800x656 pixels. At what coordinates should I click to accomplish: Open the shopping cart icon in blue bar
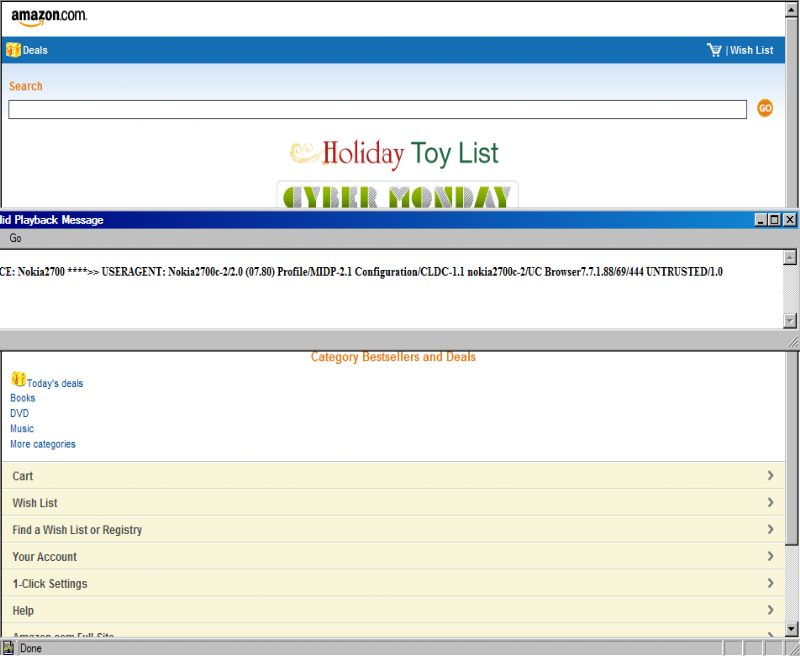(x=714, y=50)
